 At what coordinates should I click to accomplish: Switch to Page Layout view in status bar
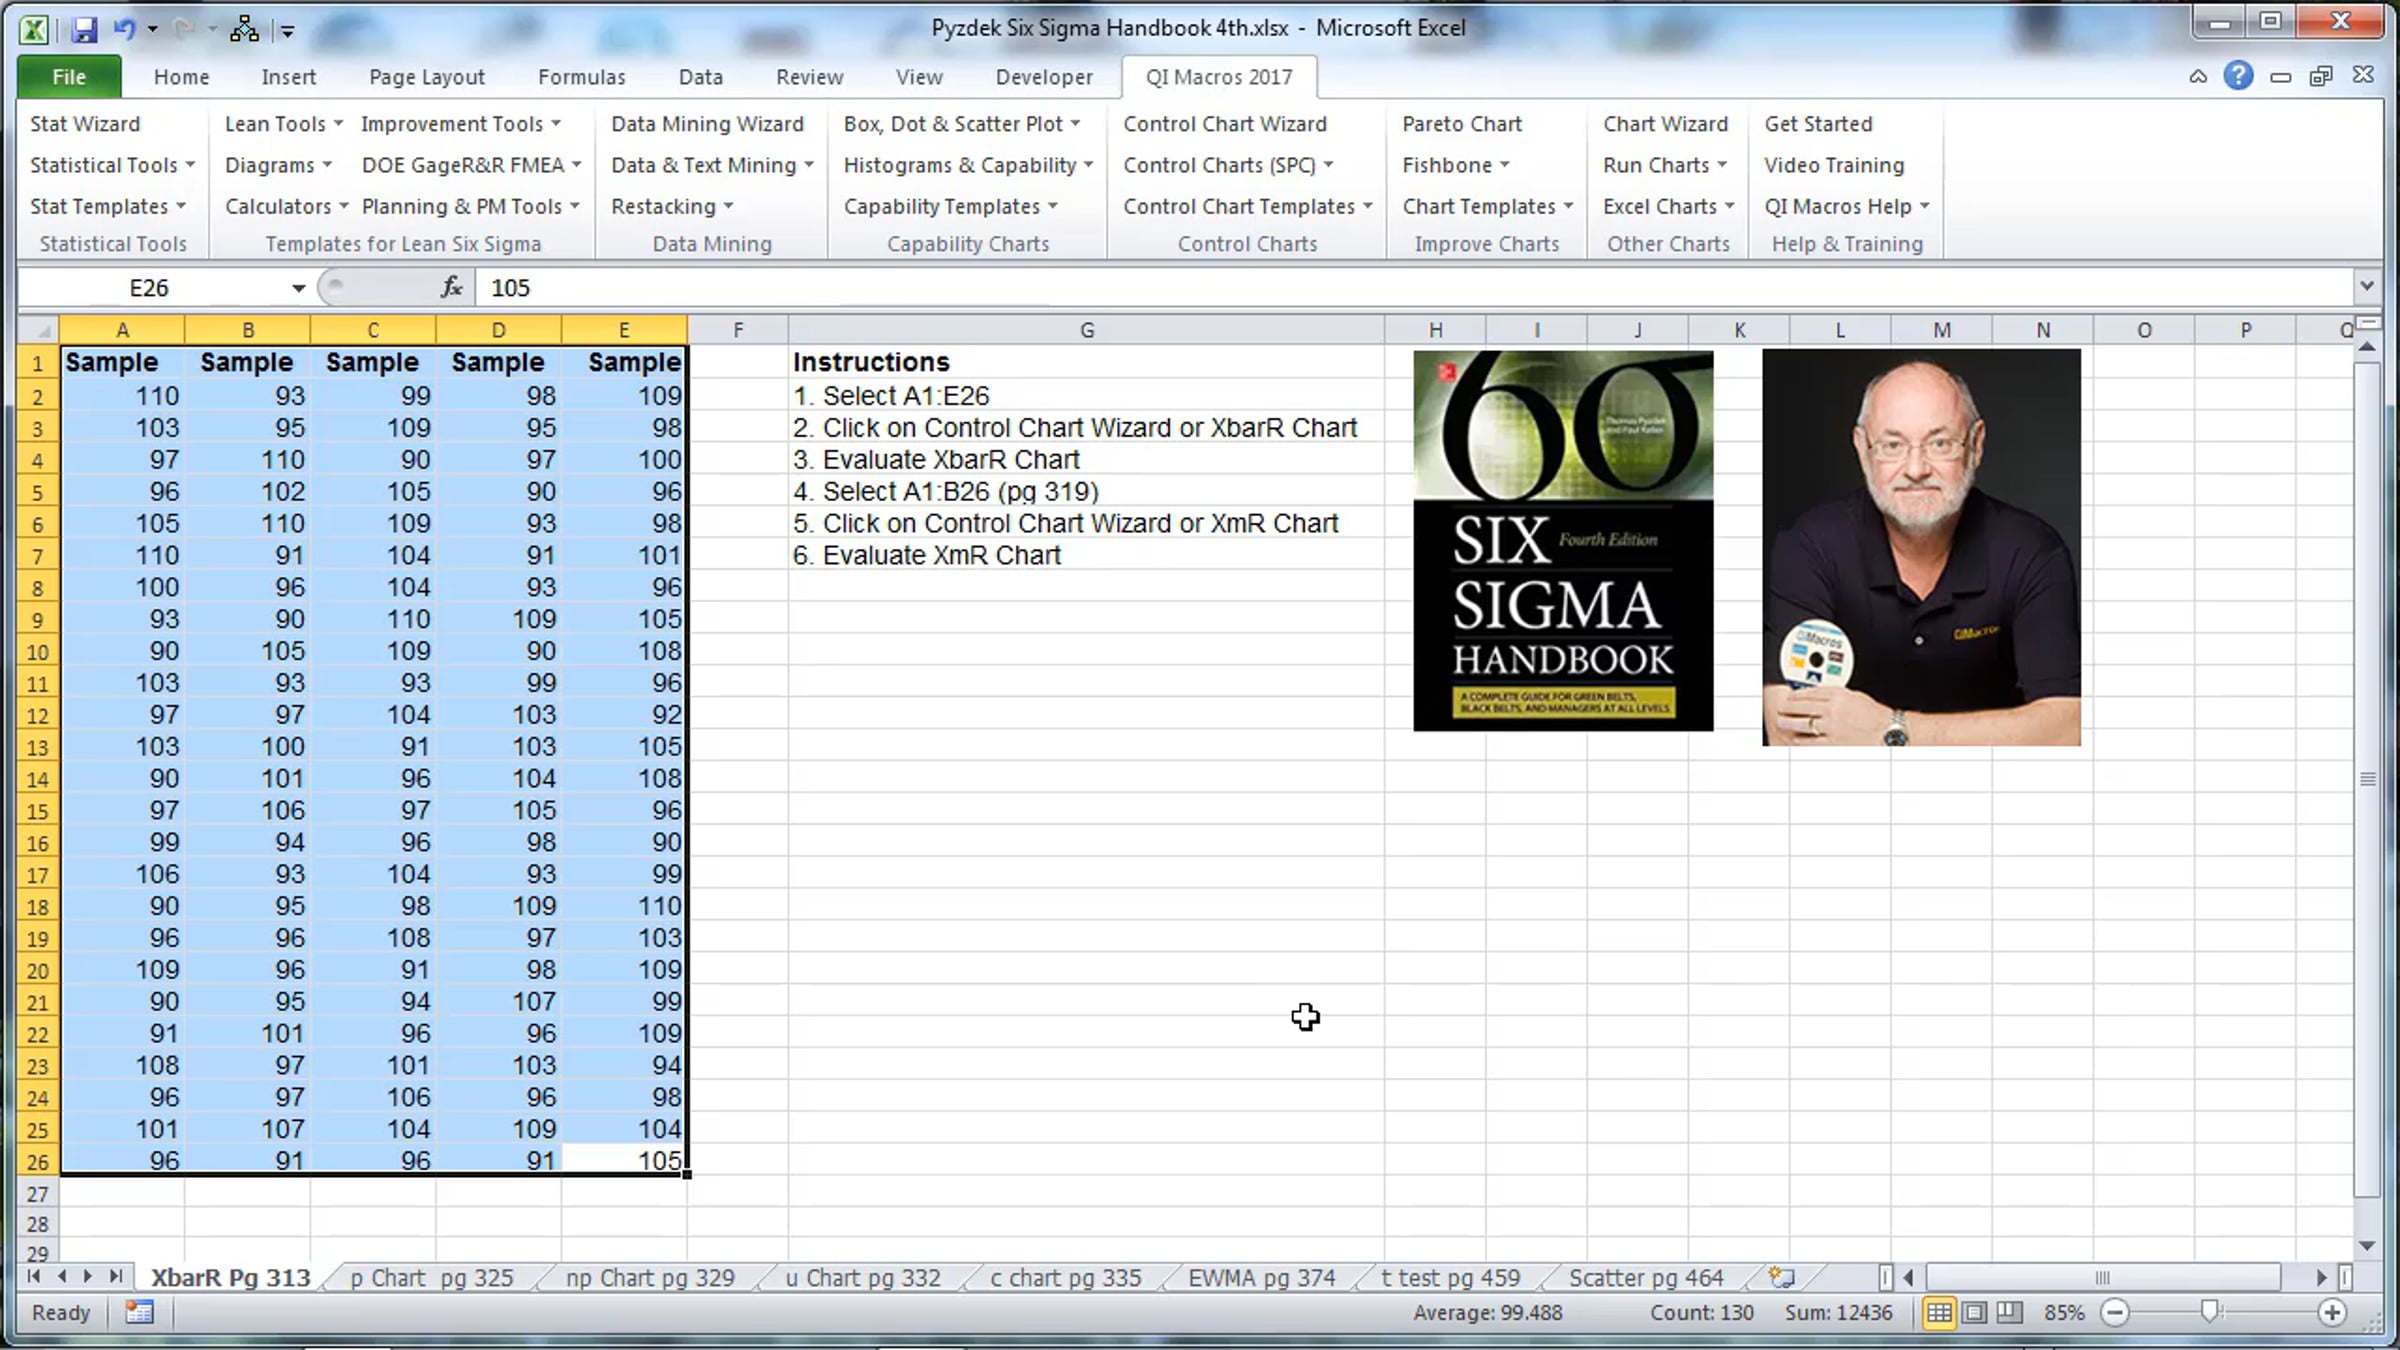tap(1974, 1312)
